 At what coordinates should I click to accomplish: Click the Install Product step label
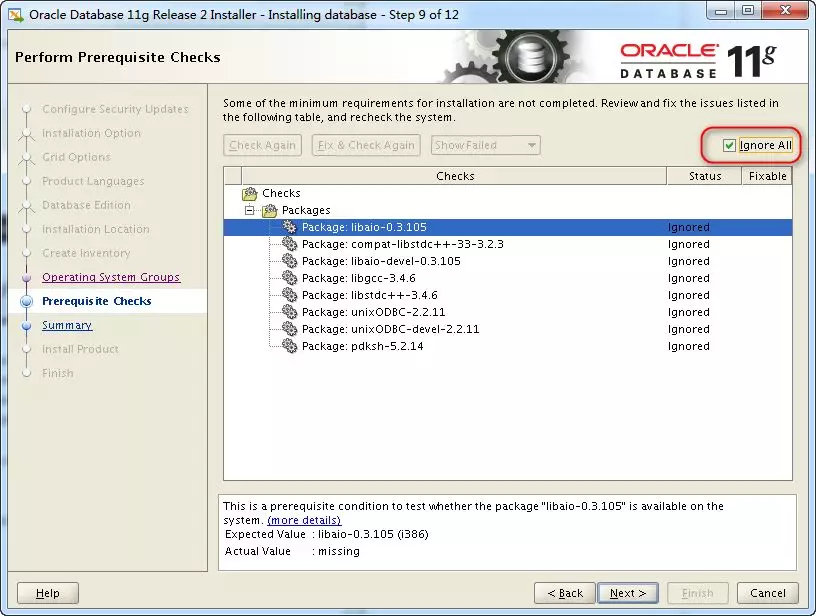(80, 349)
